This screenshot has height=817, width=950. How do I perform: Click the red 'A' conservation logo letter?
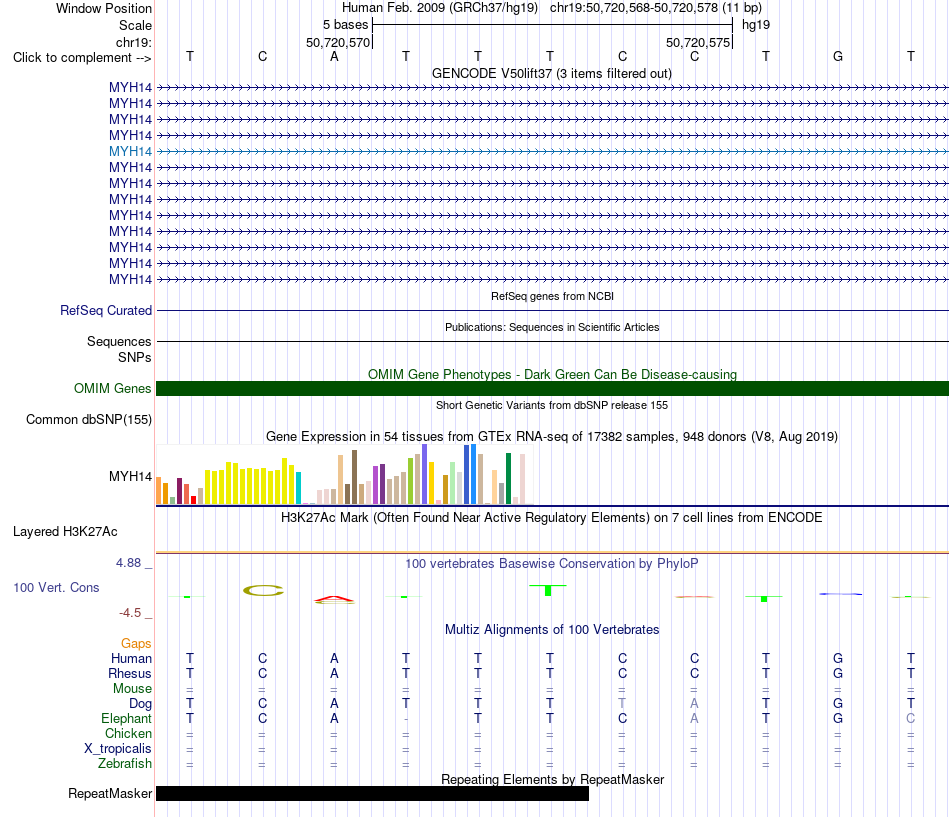point(334,600)
